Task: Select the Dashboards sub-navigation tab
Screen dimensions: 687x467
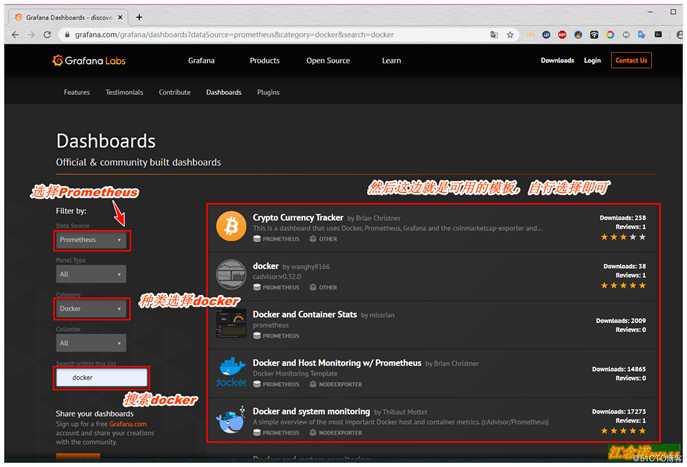Action: coord(223,92)
